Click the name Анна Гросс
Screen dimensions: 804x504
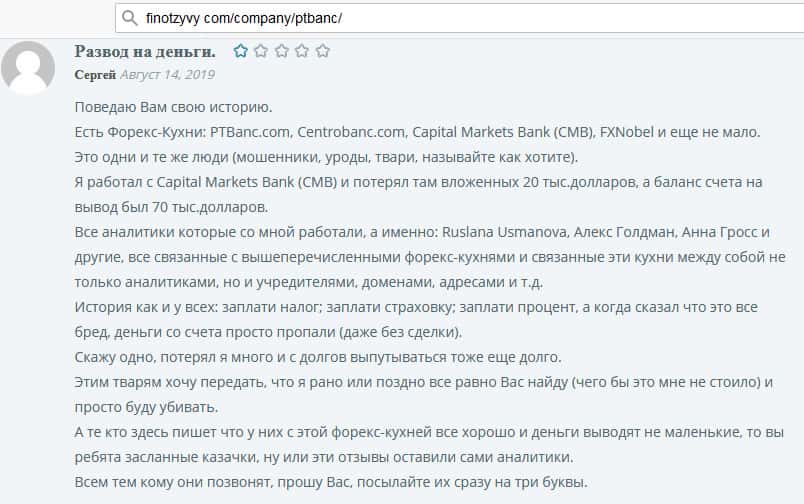coord(719,233)
